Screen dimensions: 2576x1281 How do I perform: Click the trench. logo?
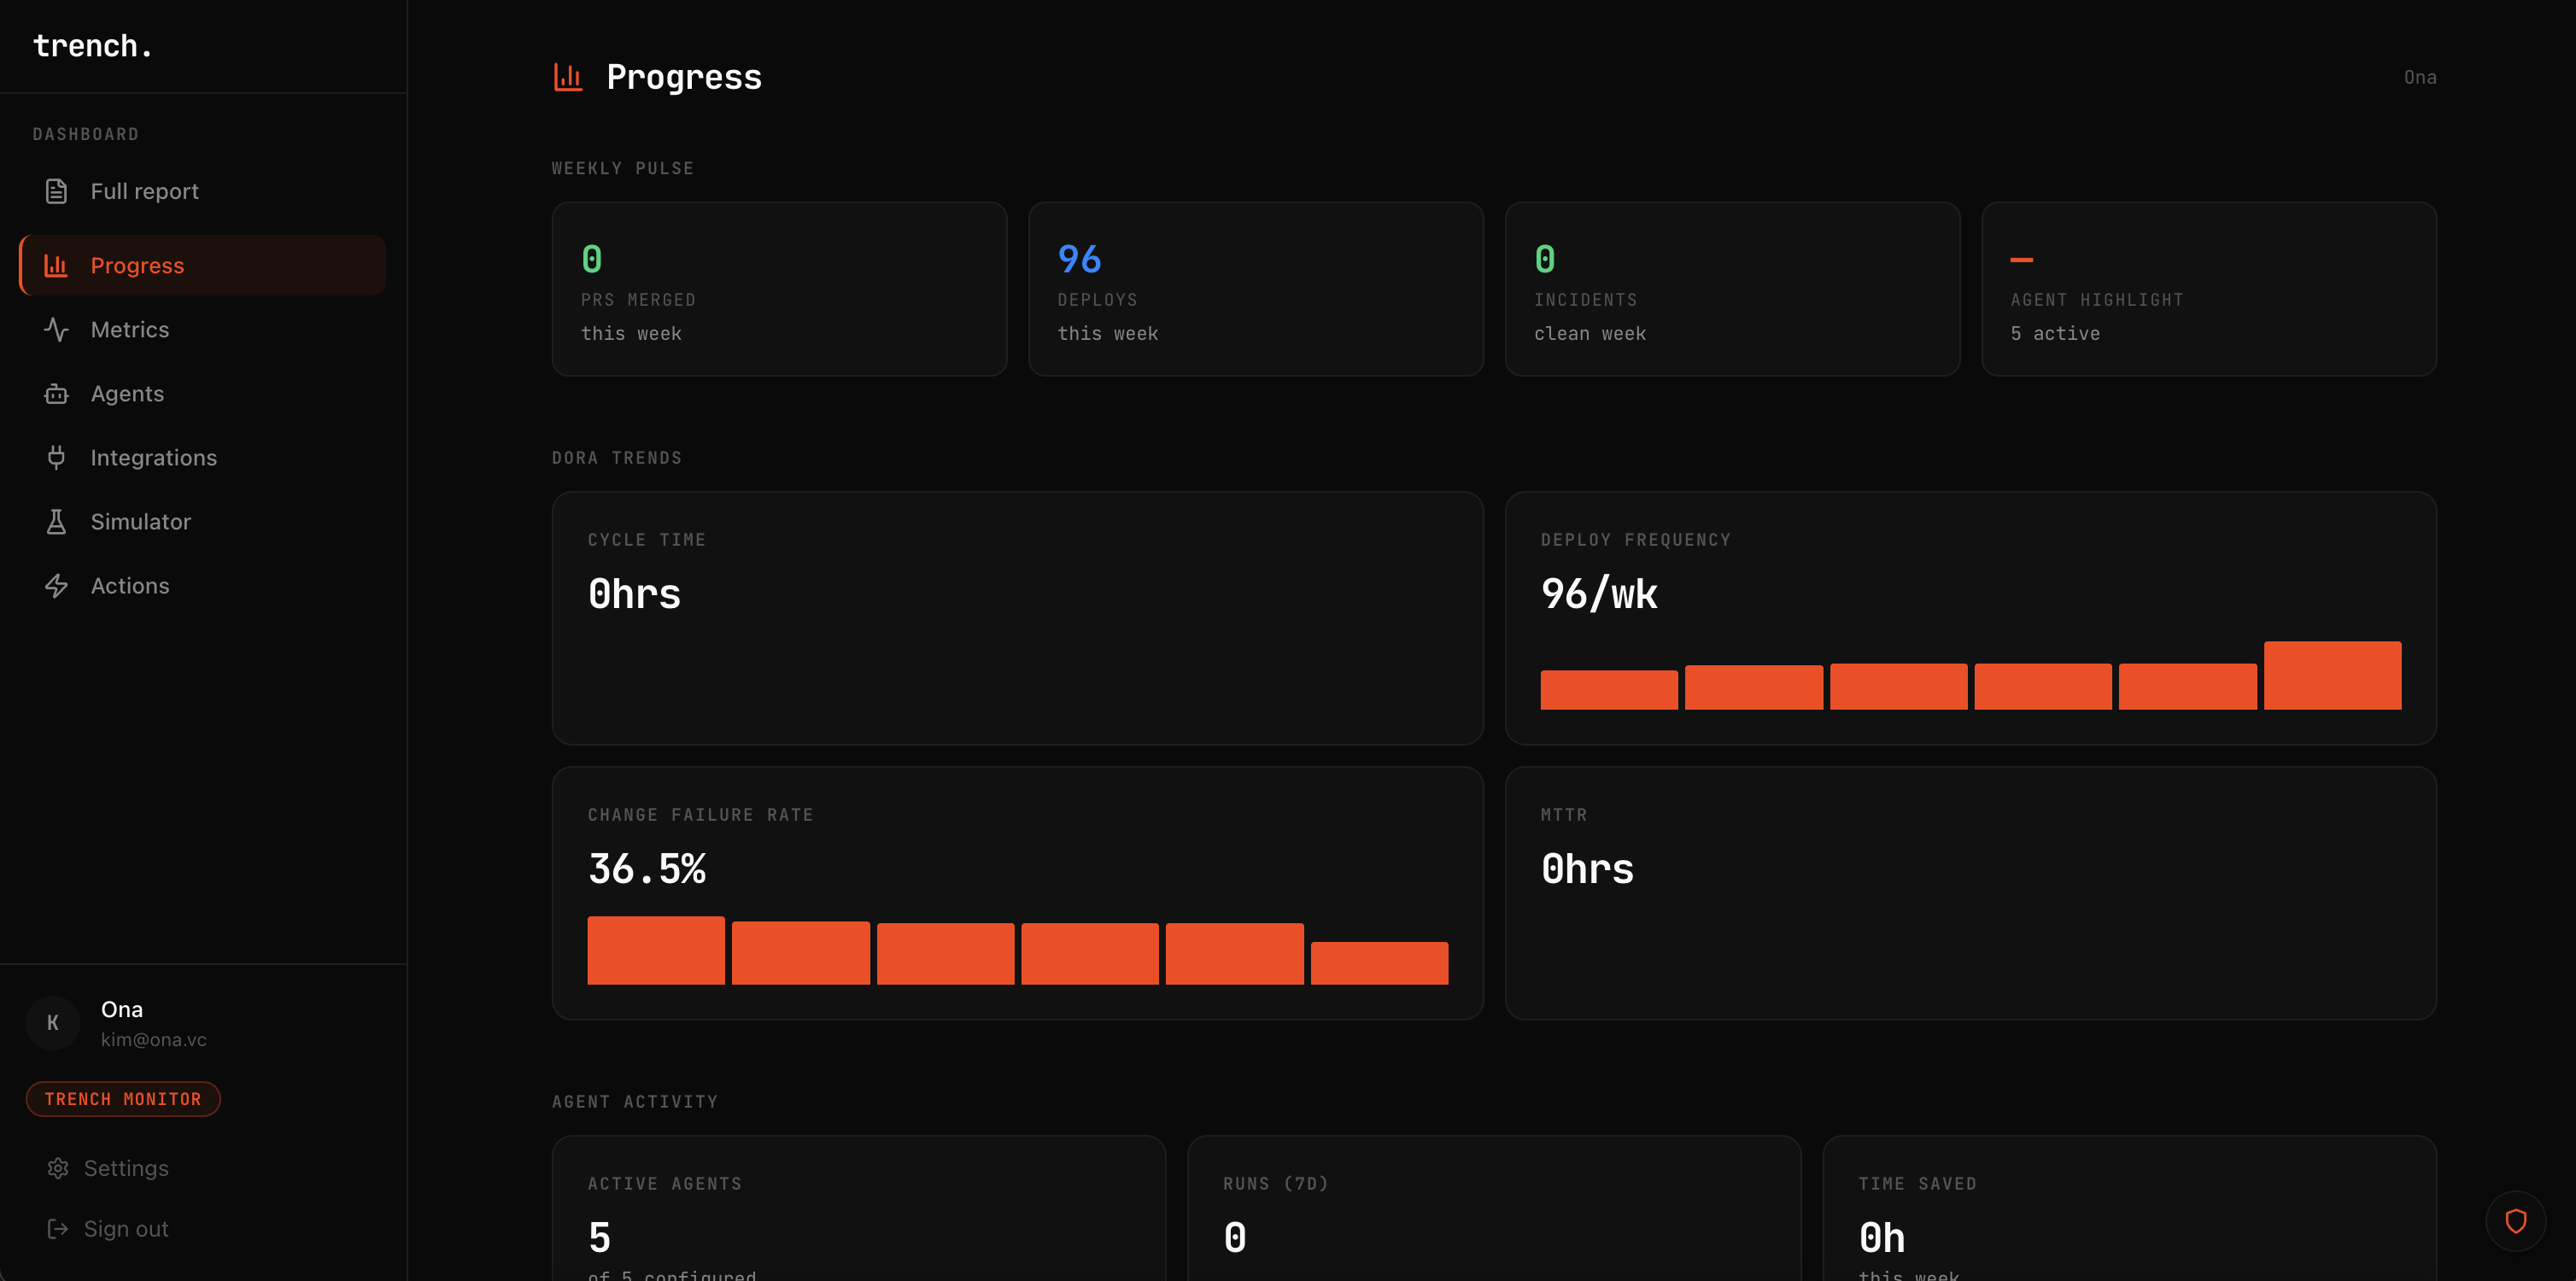click(x=92, y=46)
